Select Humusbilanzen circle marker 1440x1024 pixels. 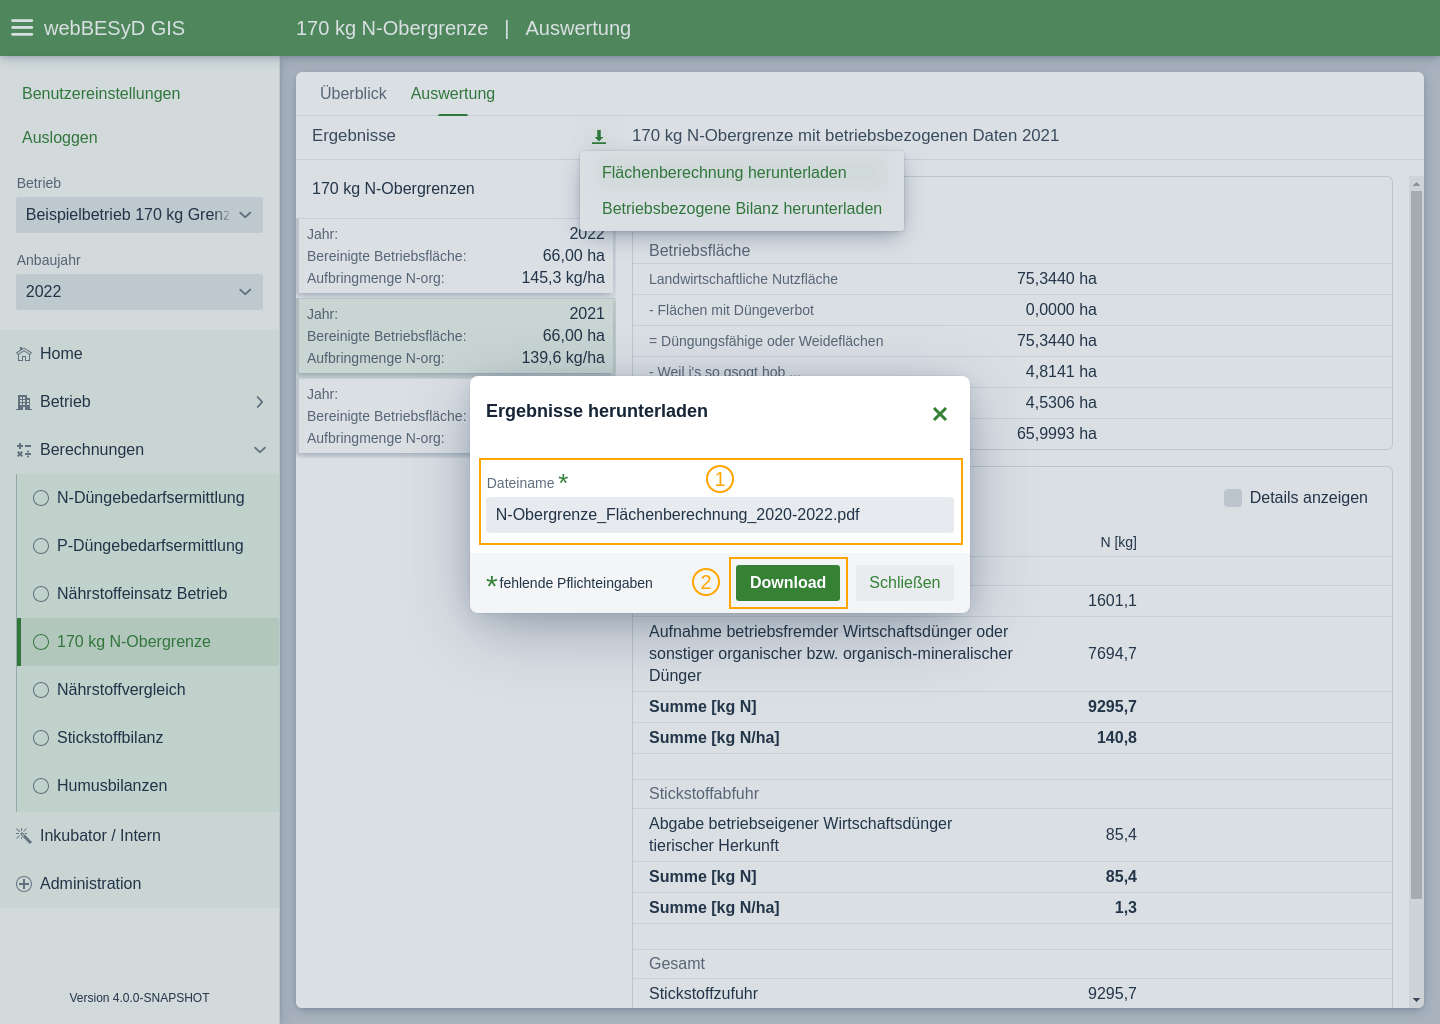click(41, 786)
